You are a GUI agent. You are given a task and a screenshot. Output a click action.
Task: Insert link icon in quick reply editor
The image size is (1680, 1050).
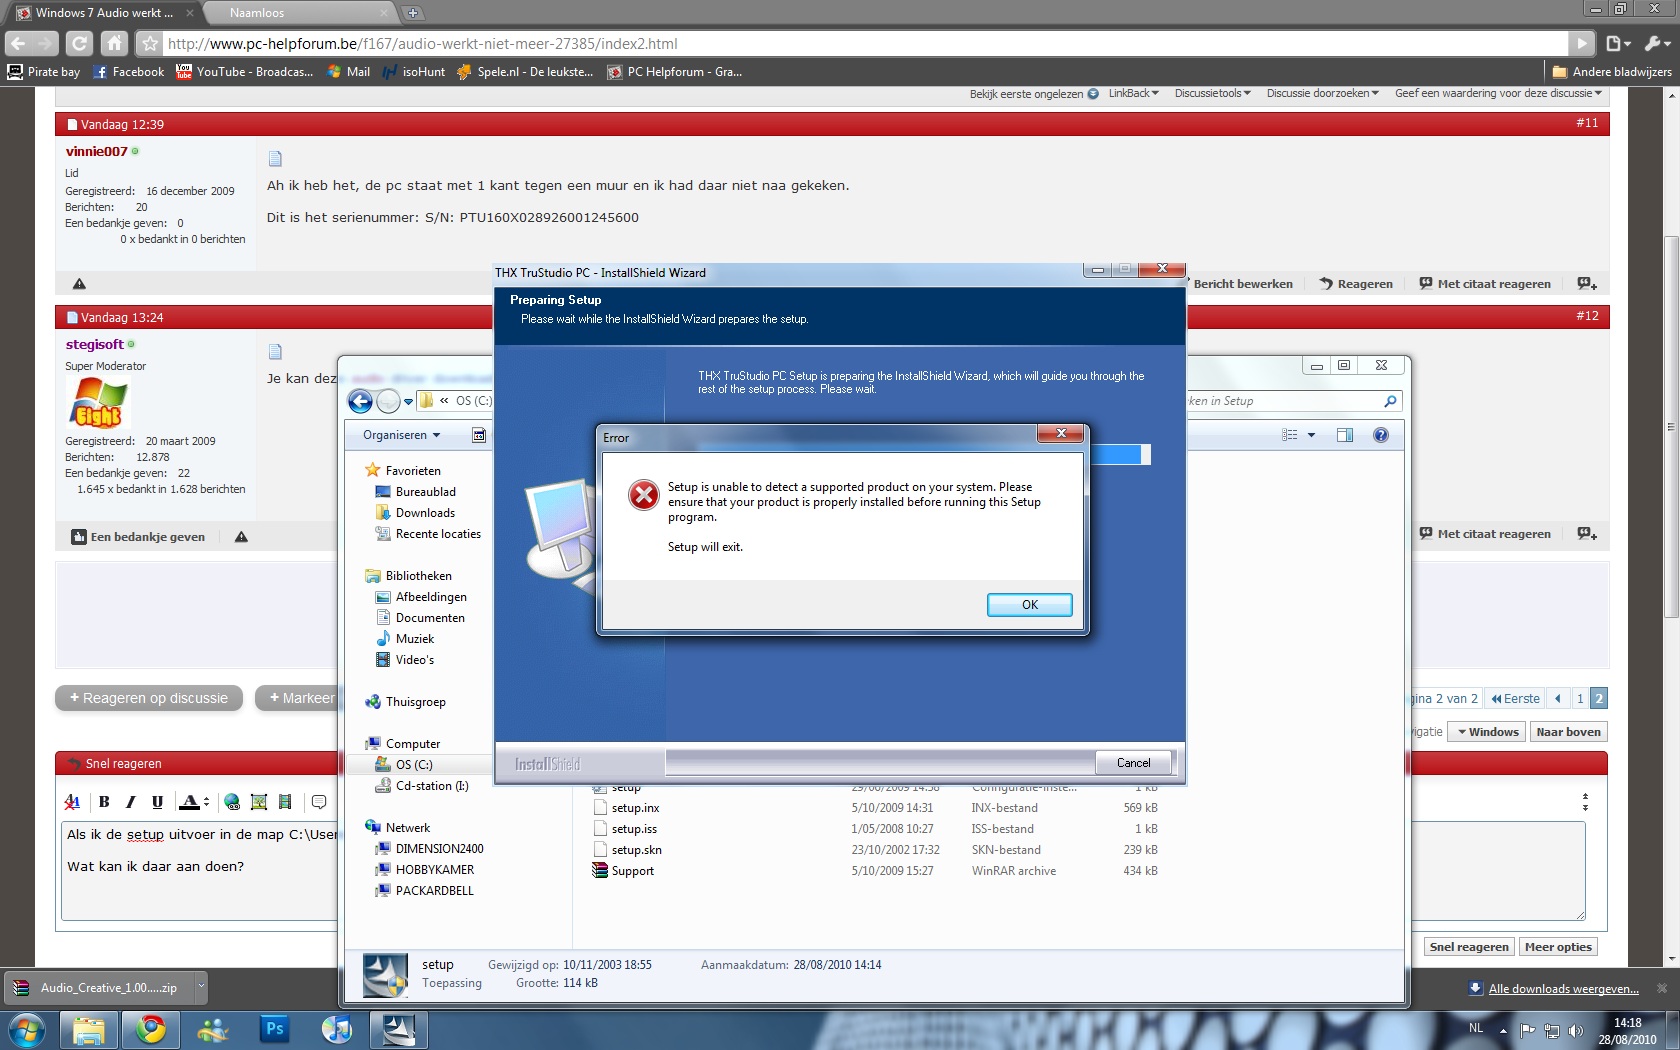(x=232, y=802)
